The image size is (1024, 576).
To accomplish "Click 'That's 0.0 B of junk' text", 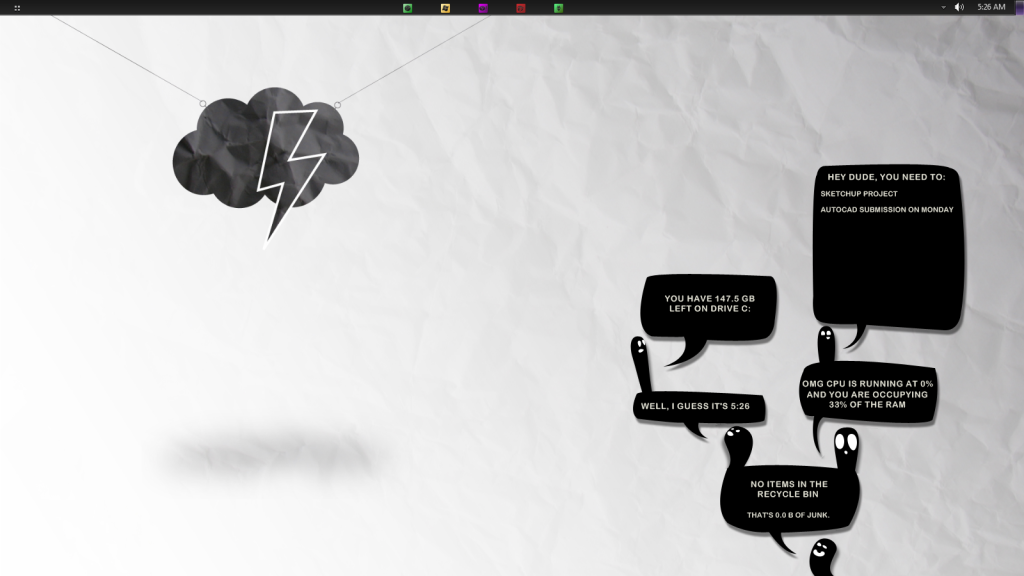I will (x=788, y=516).
